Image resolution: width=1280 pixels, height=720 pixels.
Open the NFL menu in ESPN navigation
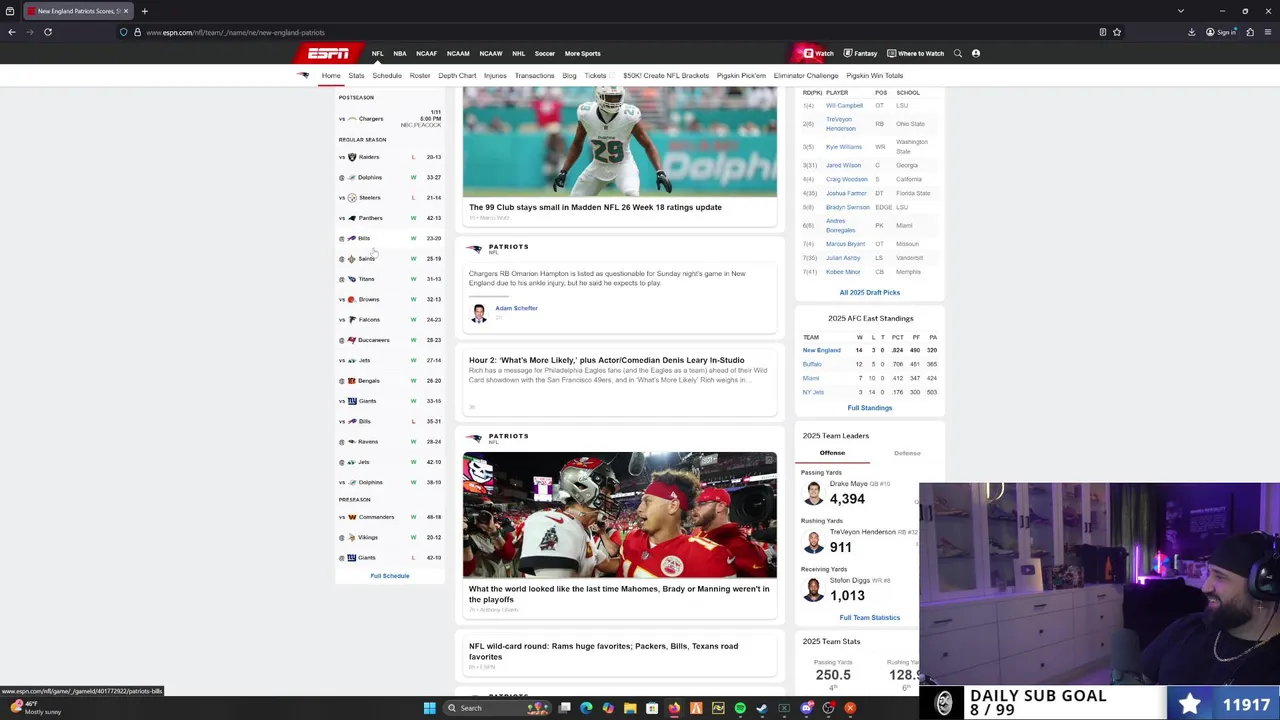(377, 53)
